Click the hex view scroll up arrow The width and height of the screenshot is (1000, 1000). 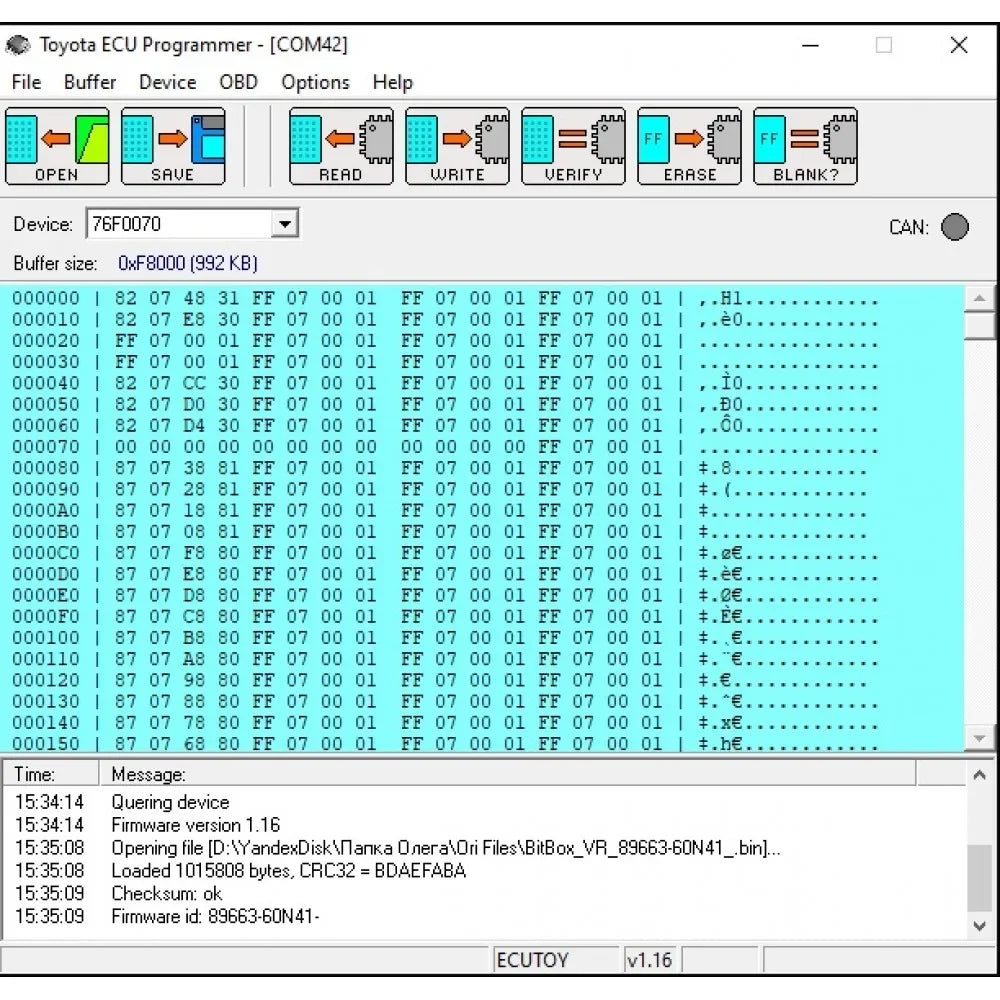point(980,298)
